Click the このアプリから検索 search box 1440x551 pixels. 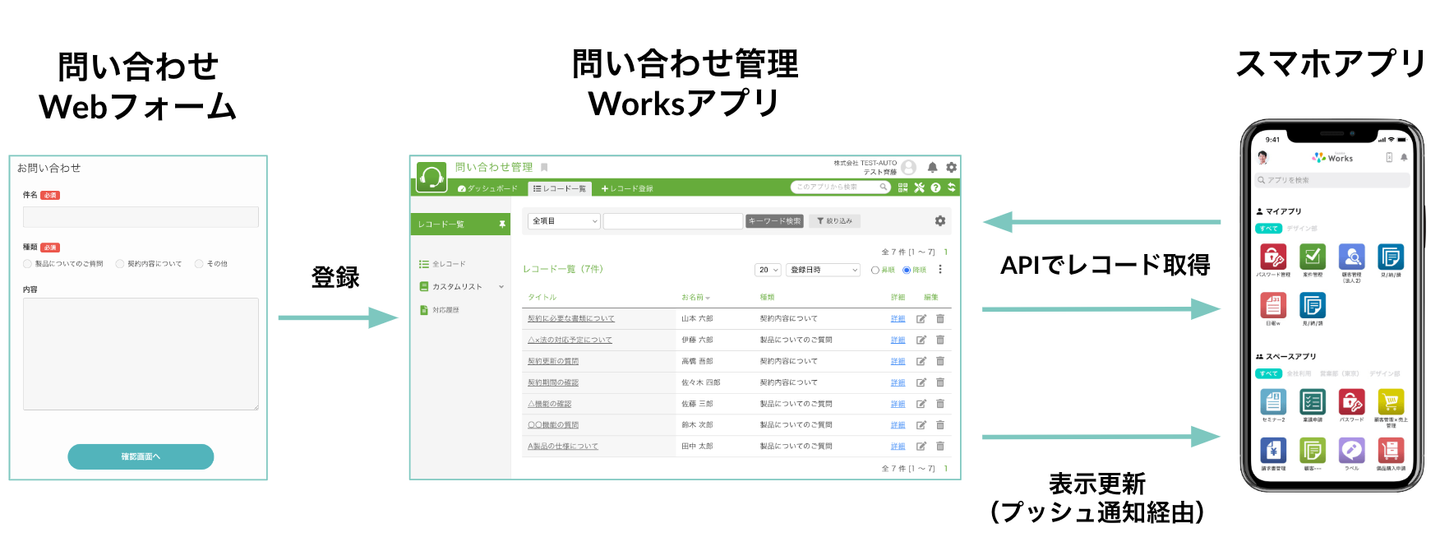coord(841,187)
